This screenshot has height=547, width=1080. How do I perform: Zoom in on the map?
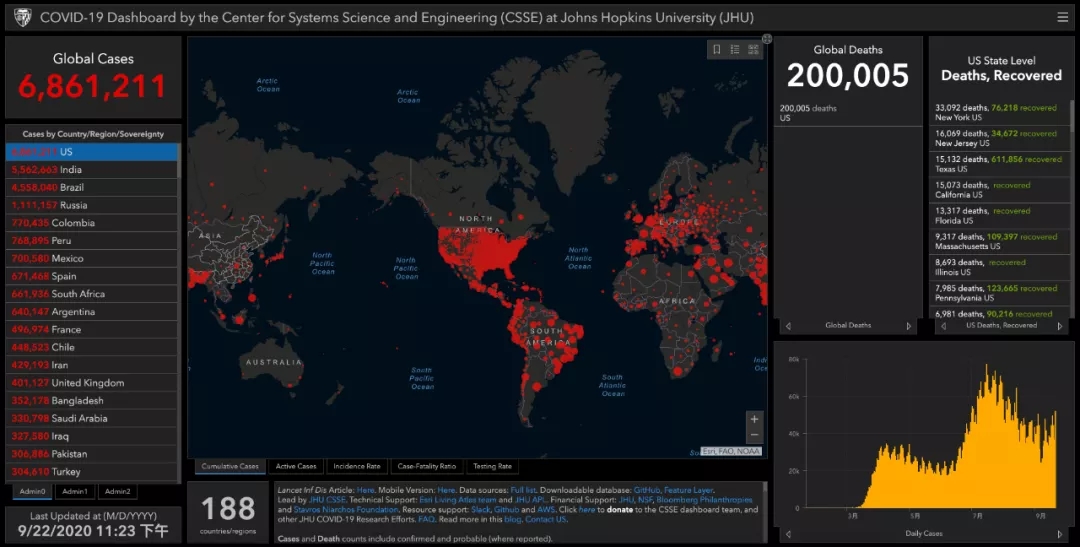pos(754,419)
